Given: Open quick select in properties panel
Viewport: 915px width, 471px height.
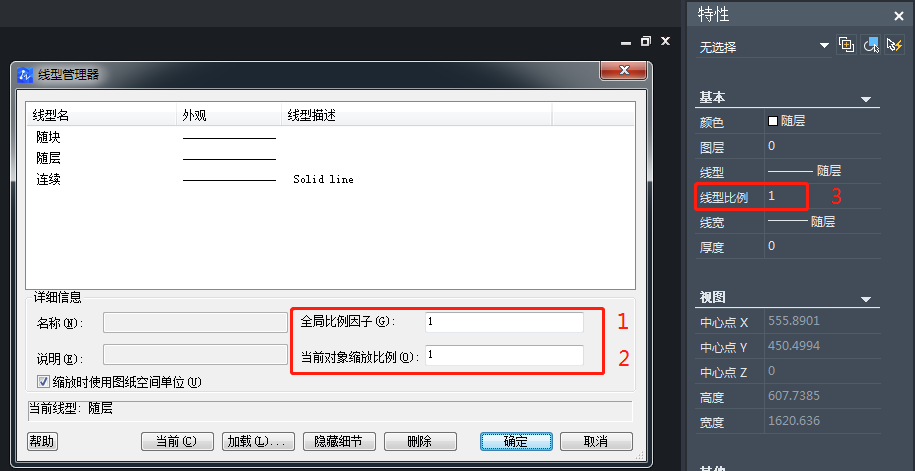Looking at the screenshot, I should pos(894,45).
